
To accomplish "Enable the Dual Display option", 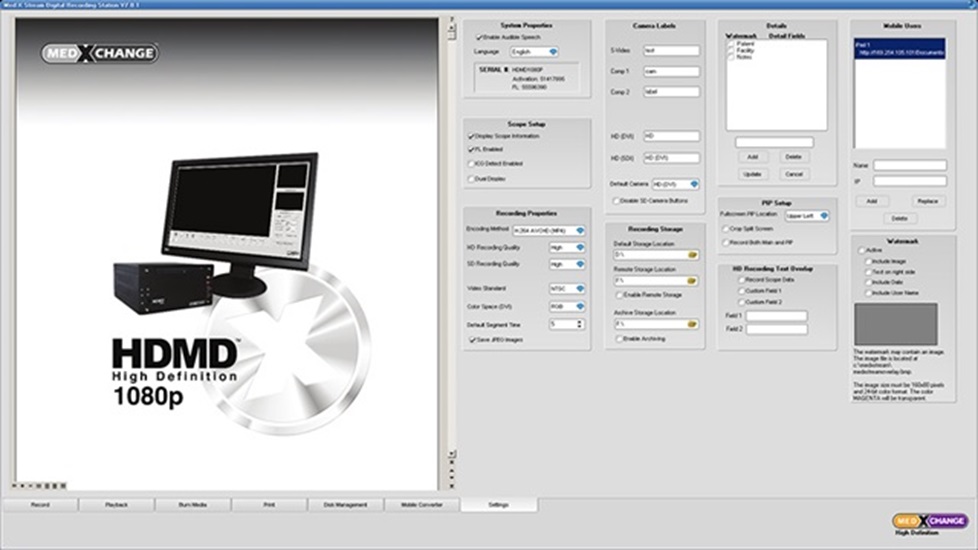I will tap(472, 179).
